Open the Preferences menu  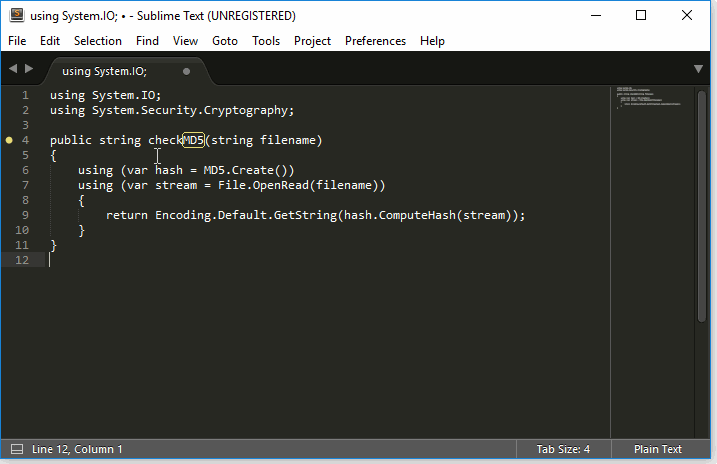coord(375,41)
